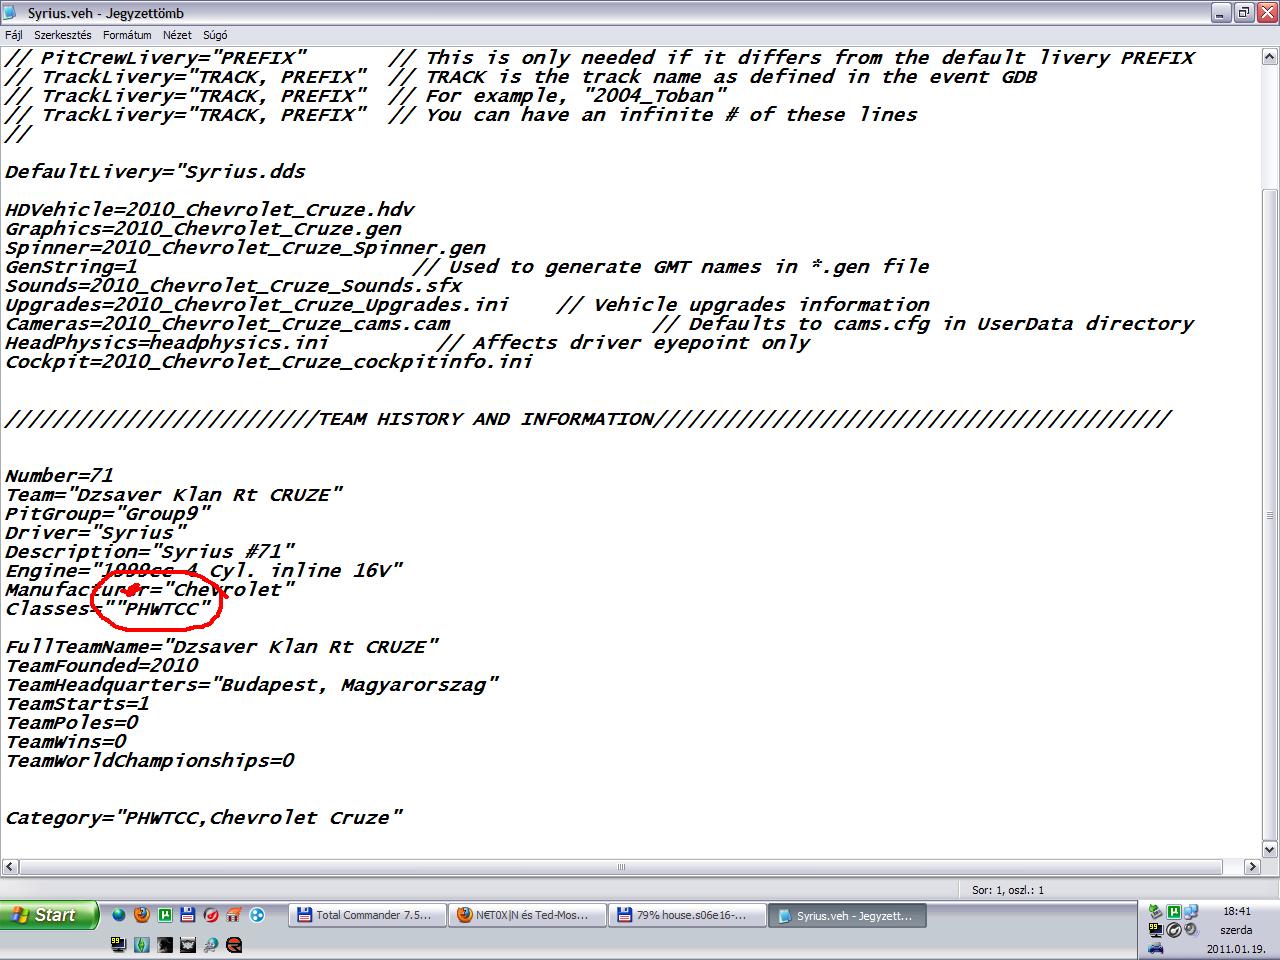Click the Spinner=2010_Chevrolet_Cruze_Spinner.gen line

point(245,248)
